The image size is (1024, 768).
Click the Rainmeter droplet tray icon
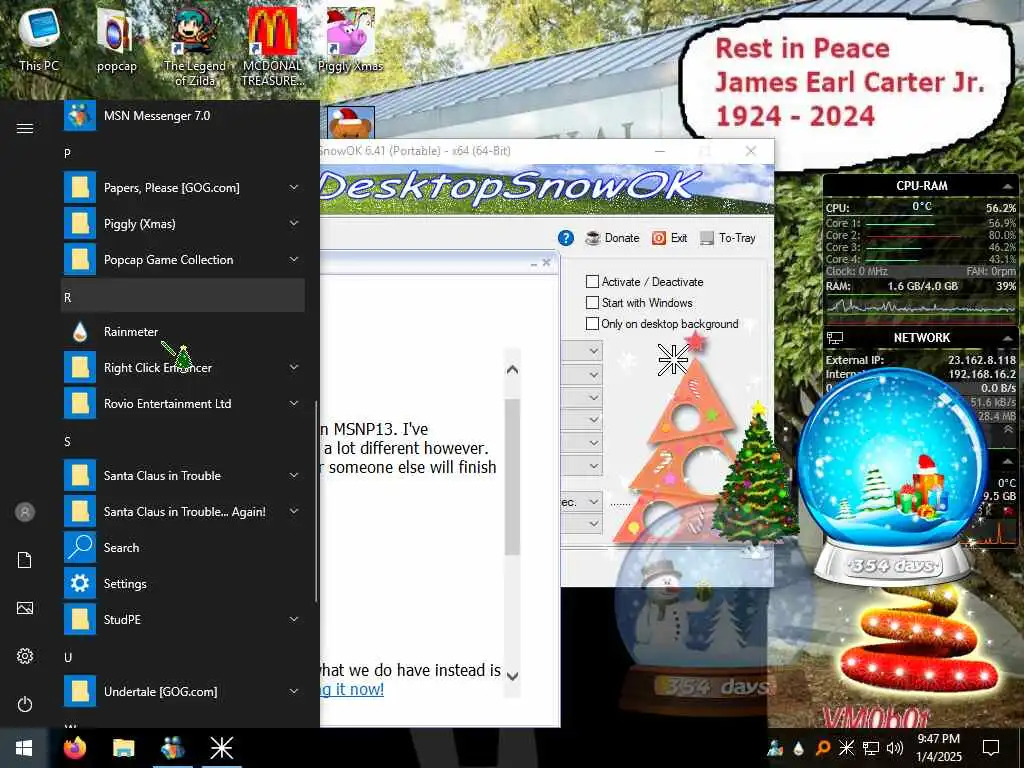pos(799,748)
